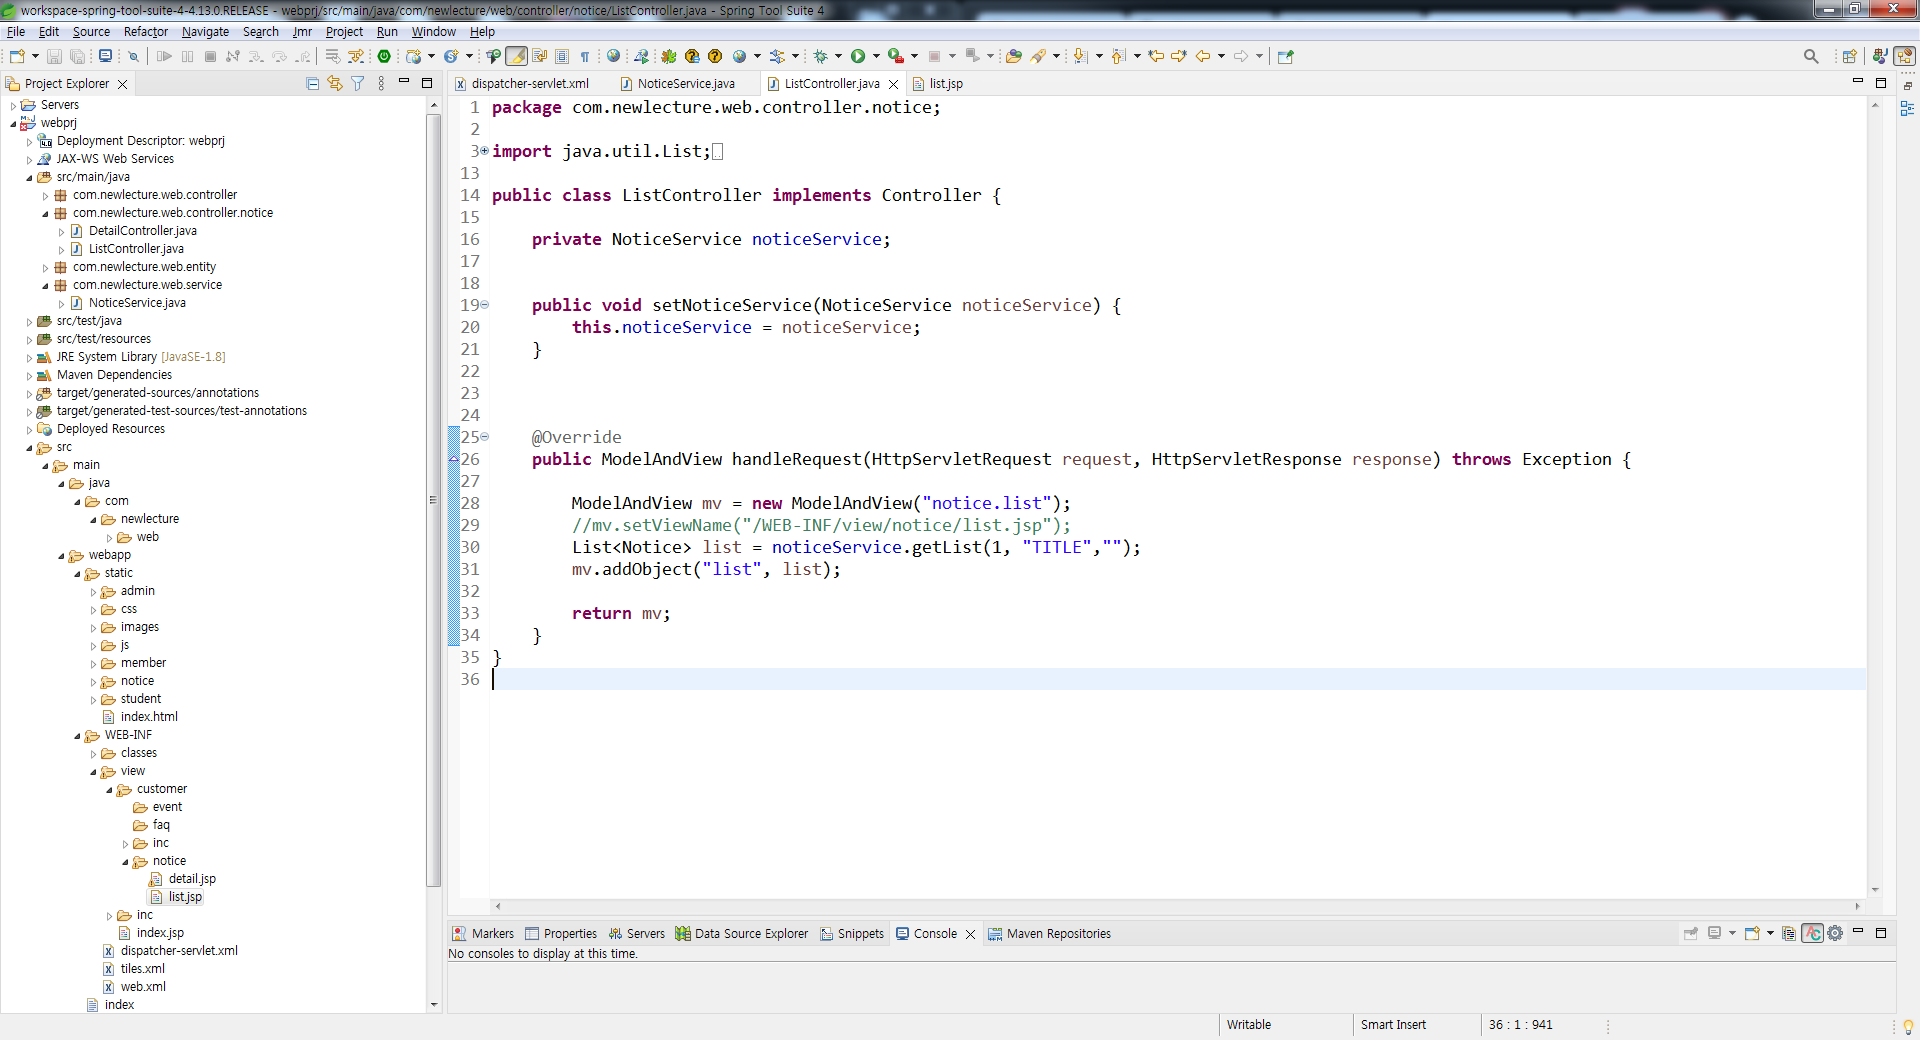1920x1040 pixels.
Task: Switch to dispatcher-servlet.xml editor tab
Action: point(522,84)
